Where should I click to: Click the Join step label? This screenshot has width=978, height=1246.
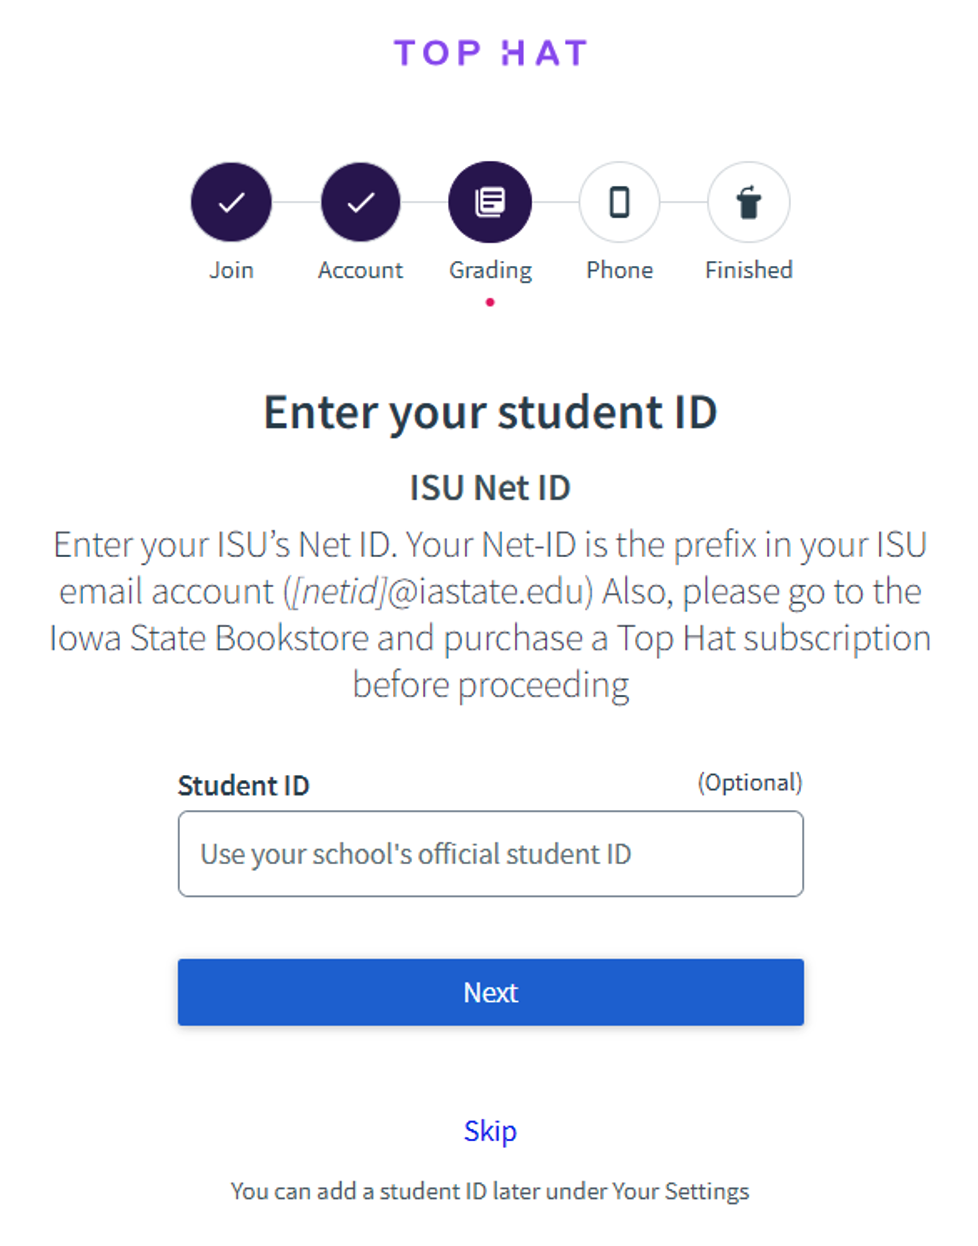coord(231,269)
